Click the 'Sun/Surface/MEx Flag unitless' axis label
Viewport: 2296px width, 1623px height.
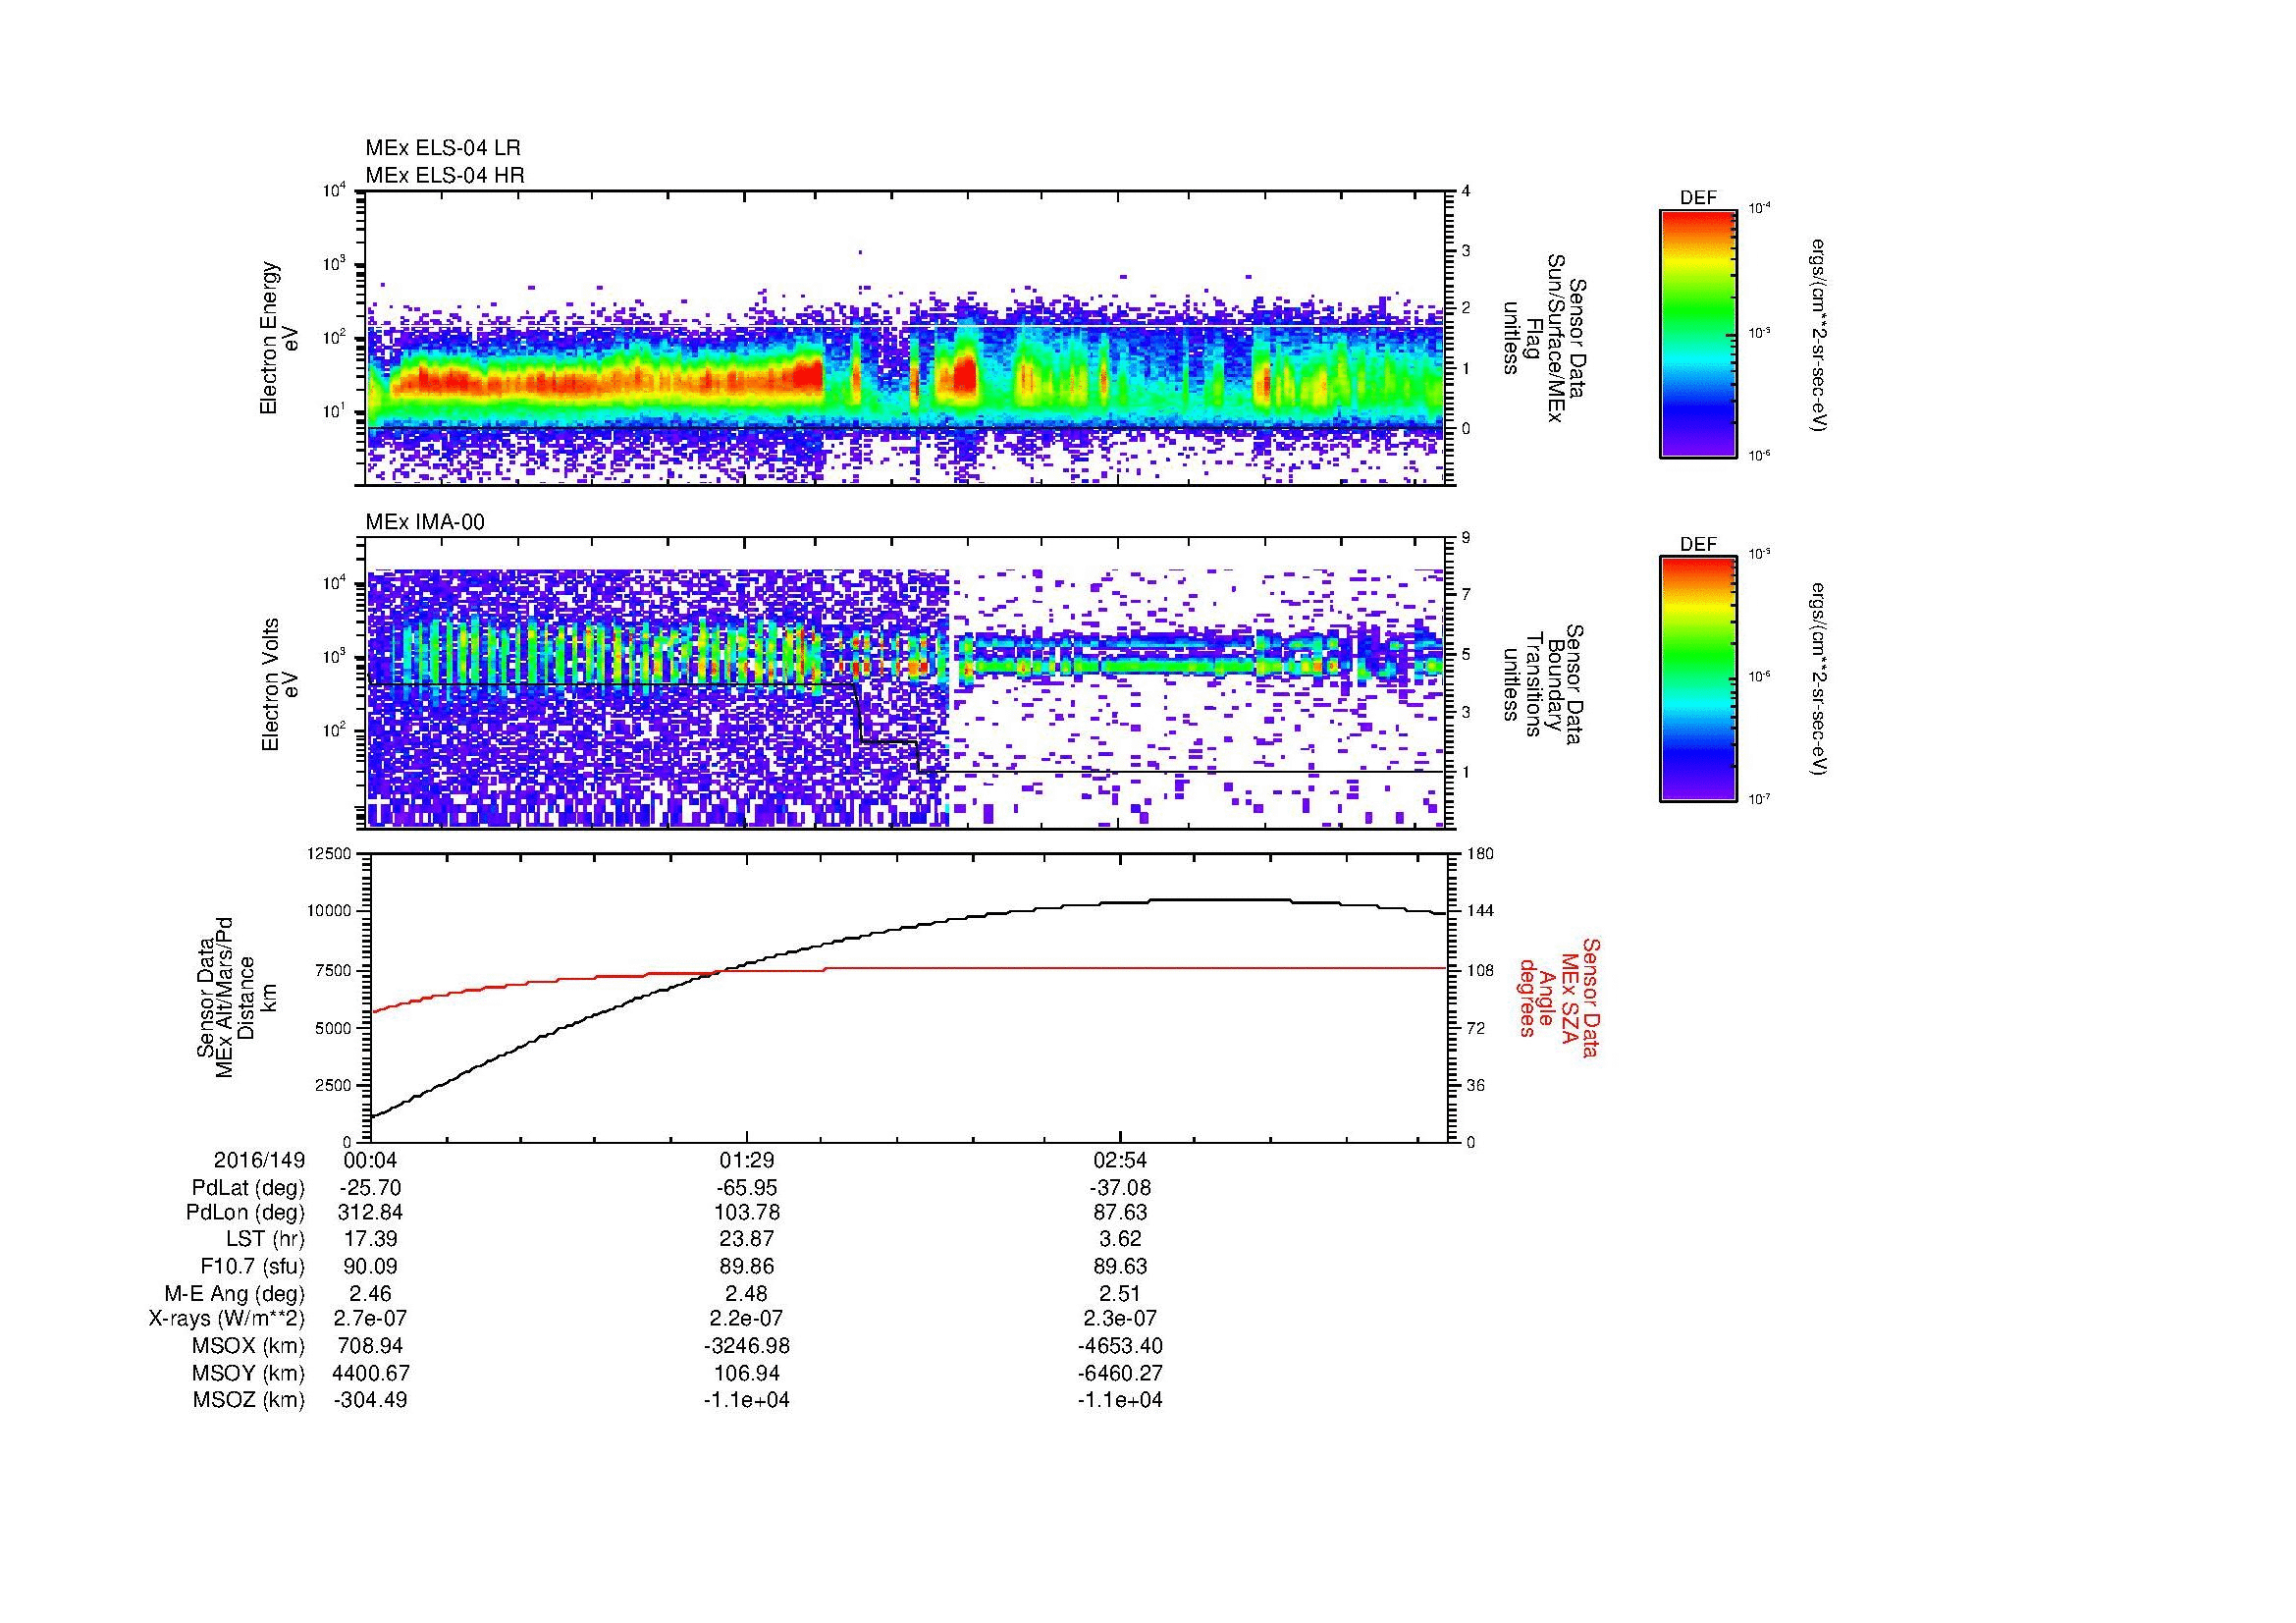1545,339
